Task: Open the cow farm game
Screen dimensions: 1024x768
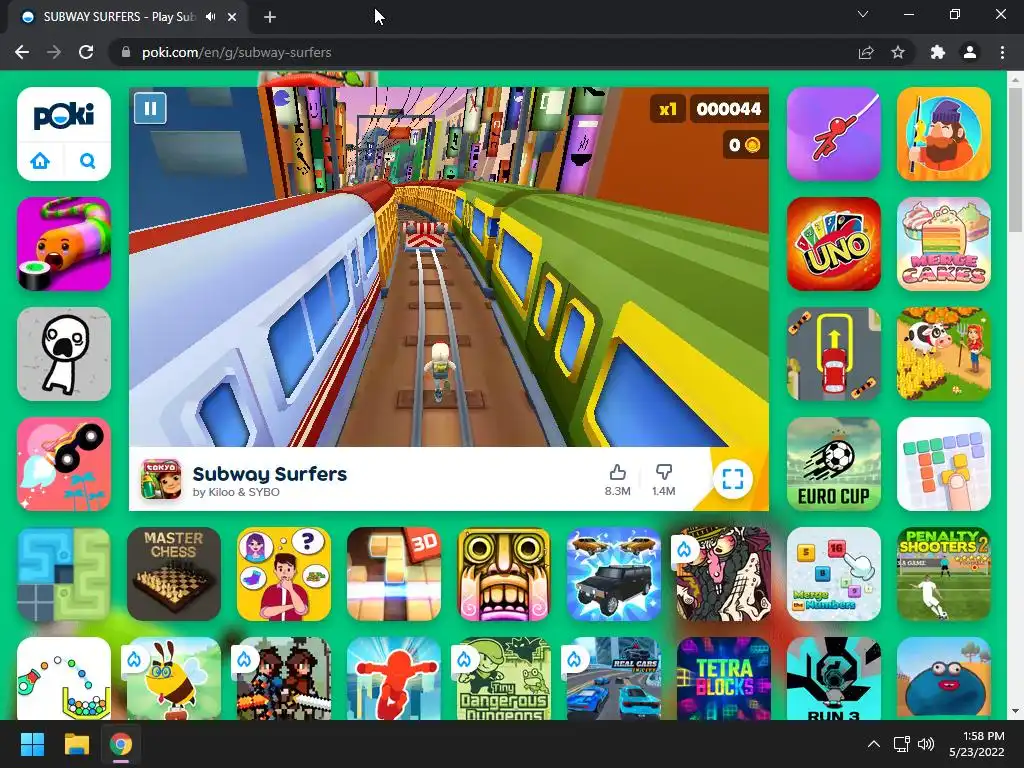Action: tap(944, 354)
